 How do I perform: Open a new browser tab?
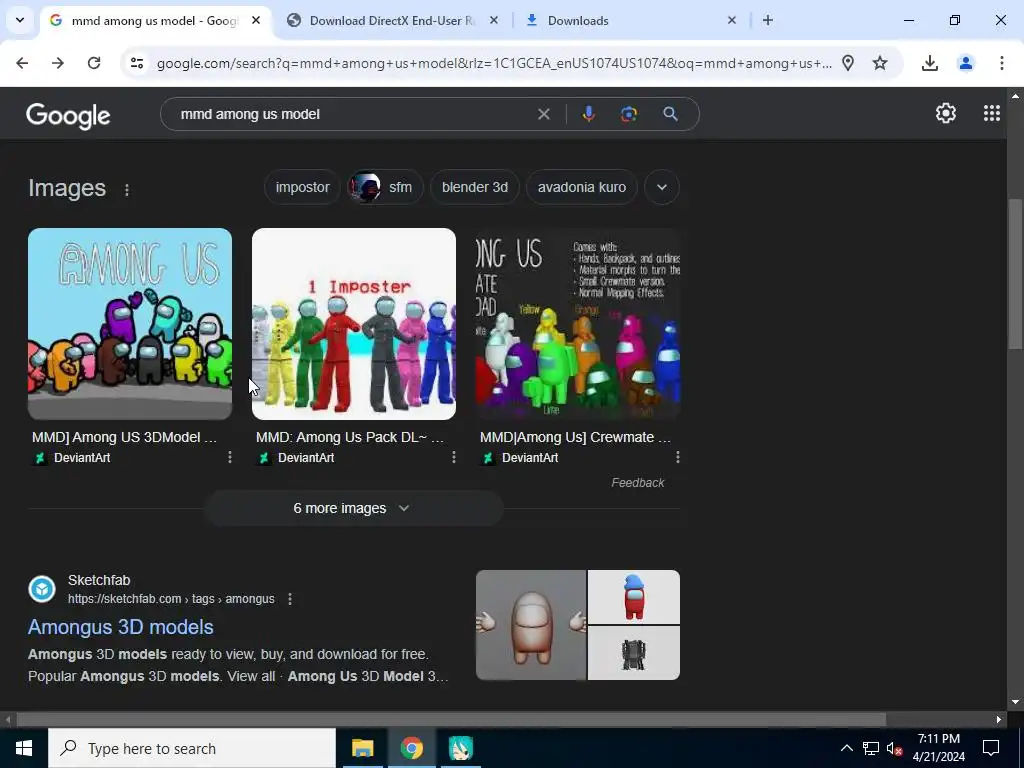click(x=768, y=20)
